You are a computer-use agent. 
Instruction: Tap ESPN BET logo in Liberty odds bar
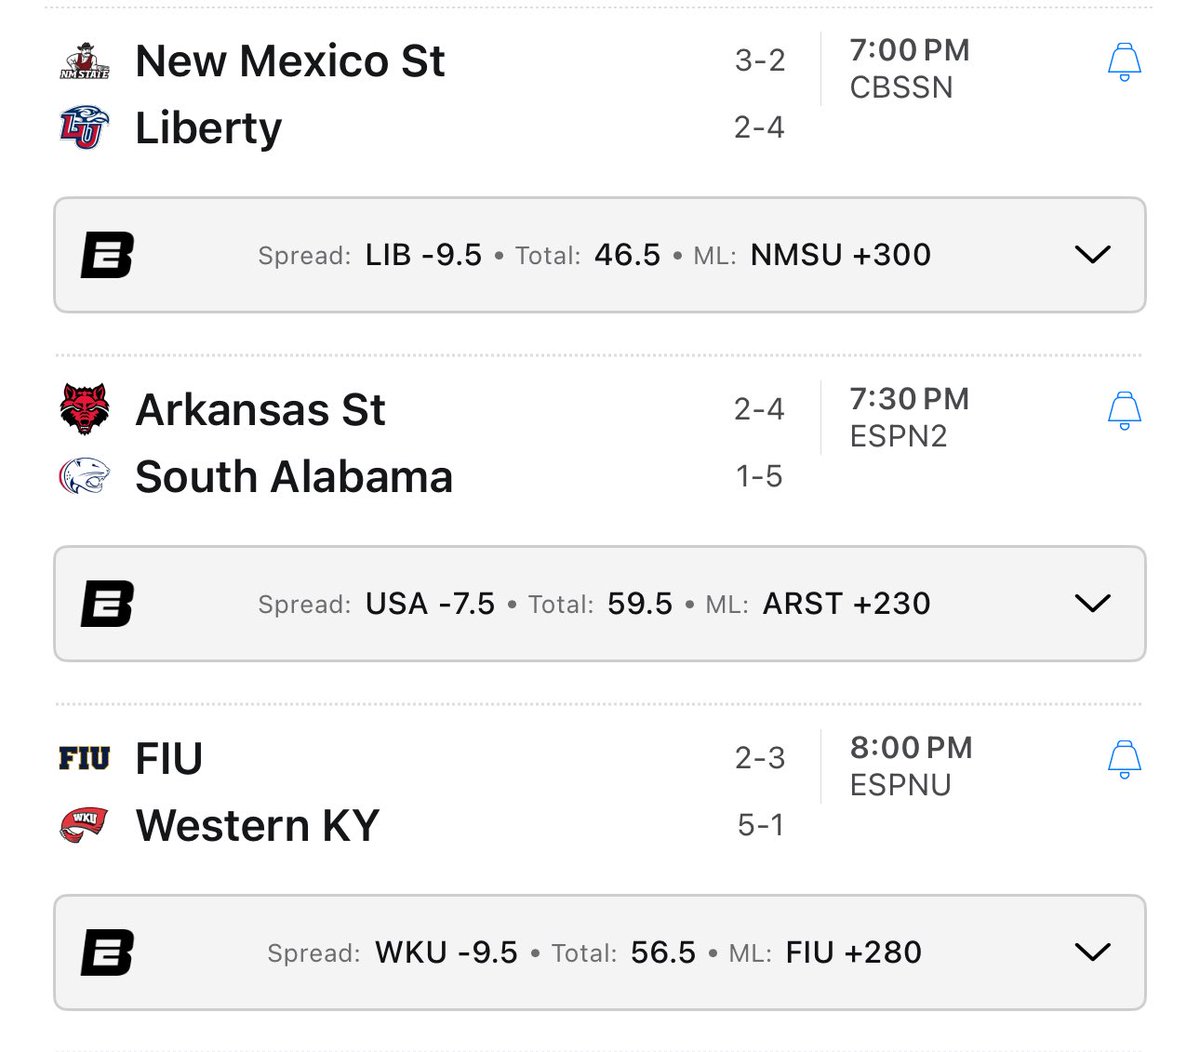point(107,255)
